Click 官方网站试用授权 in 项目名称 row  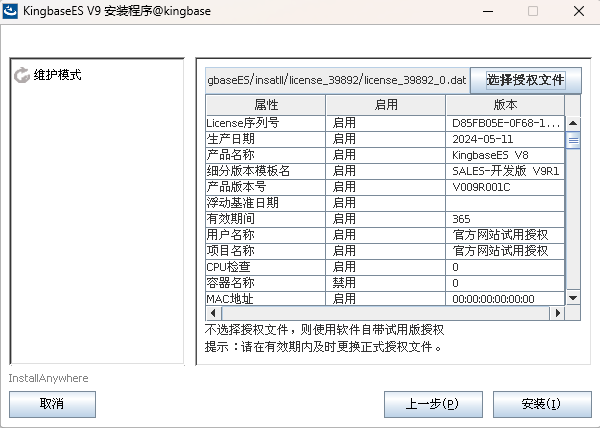pyautogui.click(x=501, y=251)
